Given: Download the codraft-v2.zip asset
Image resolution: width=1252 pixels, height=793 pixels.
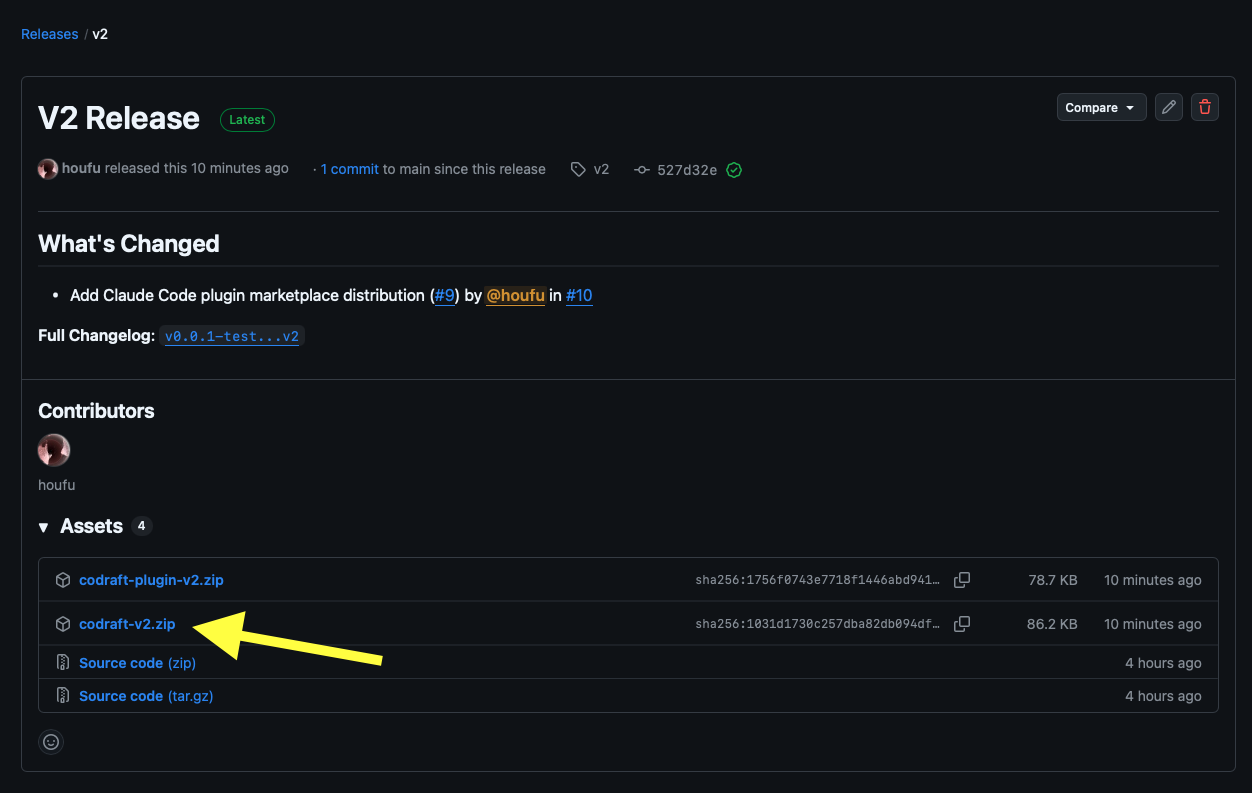Looking at the screenshot, I should coord(127,623).
